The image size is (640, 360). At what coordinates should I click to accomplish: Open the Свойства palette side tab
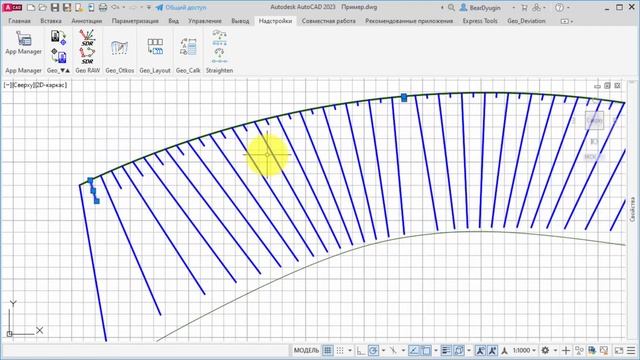[x=633, y=209]
